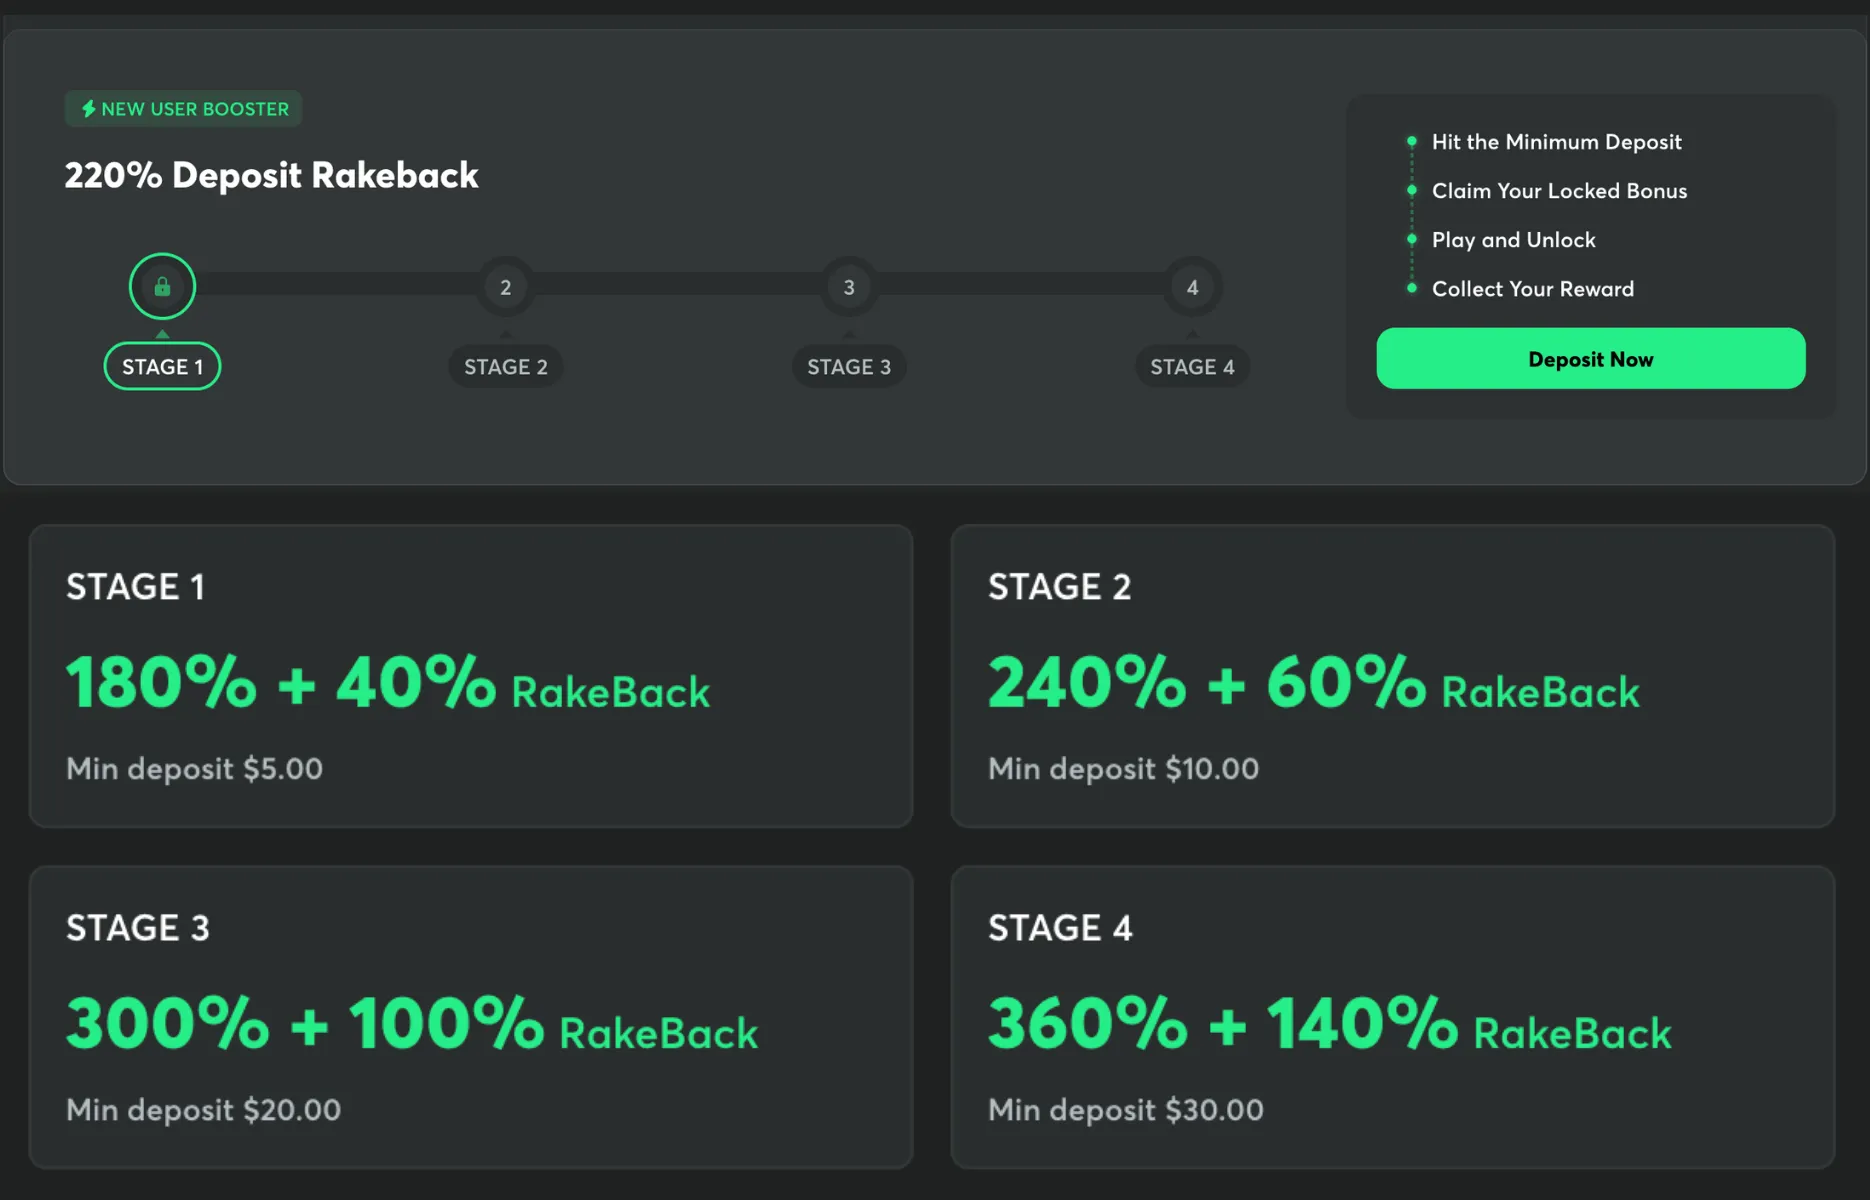
Task: Click the green lock icon above Stage 1
Action: click(162, 287)
